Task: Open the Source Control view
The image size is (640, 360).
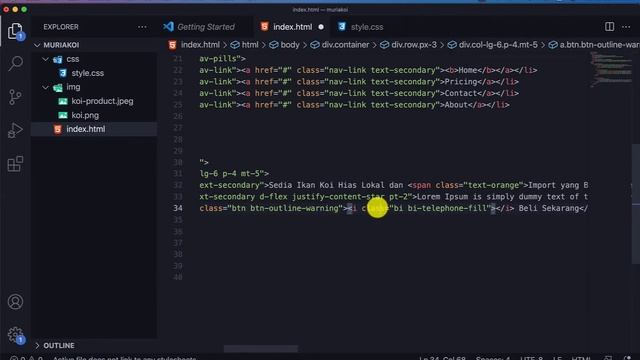Action: pyautogui.click(x=15, y=97)
